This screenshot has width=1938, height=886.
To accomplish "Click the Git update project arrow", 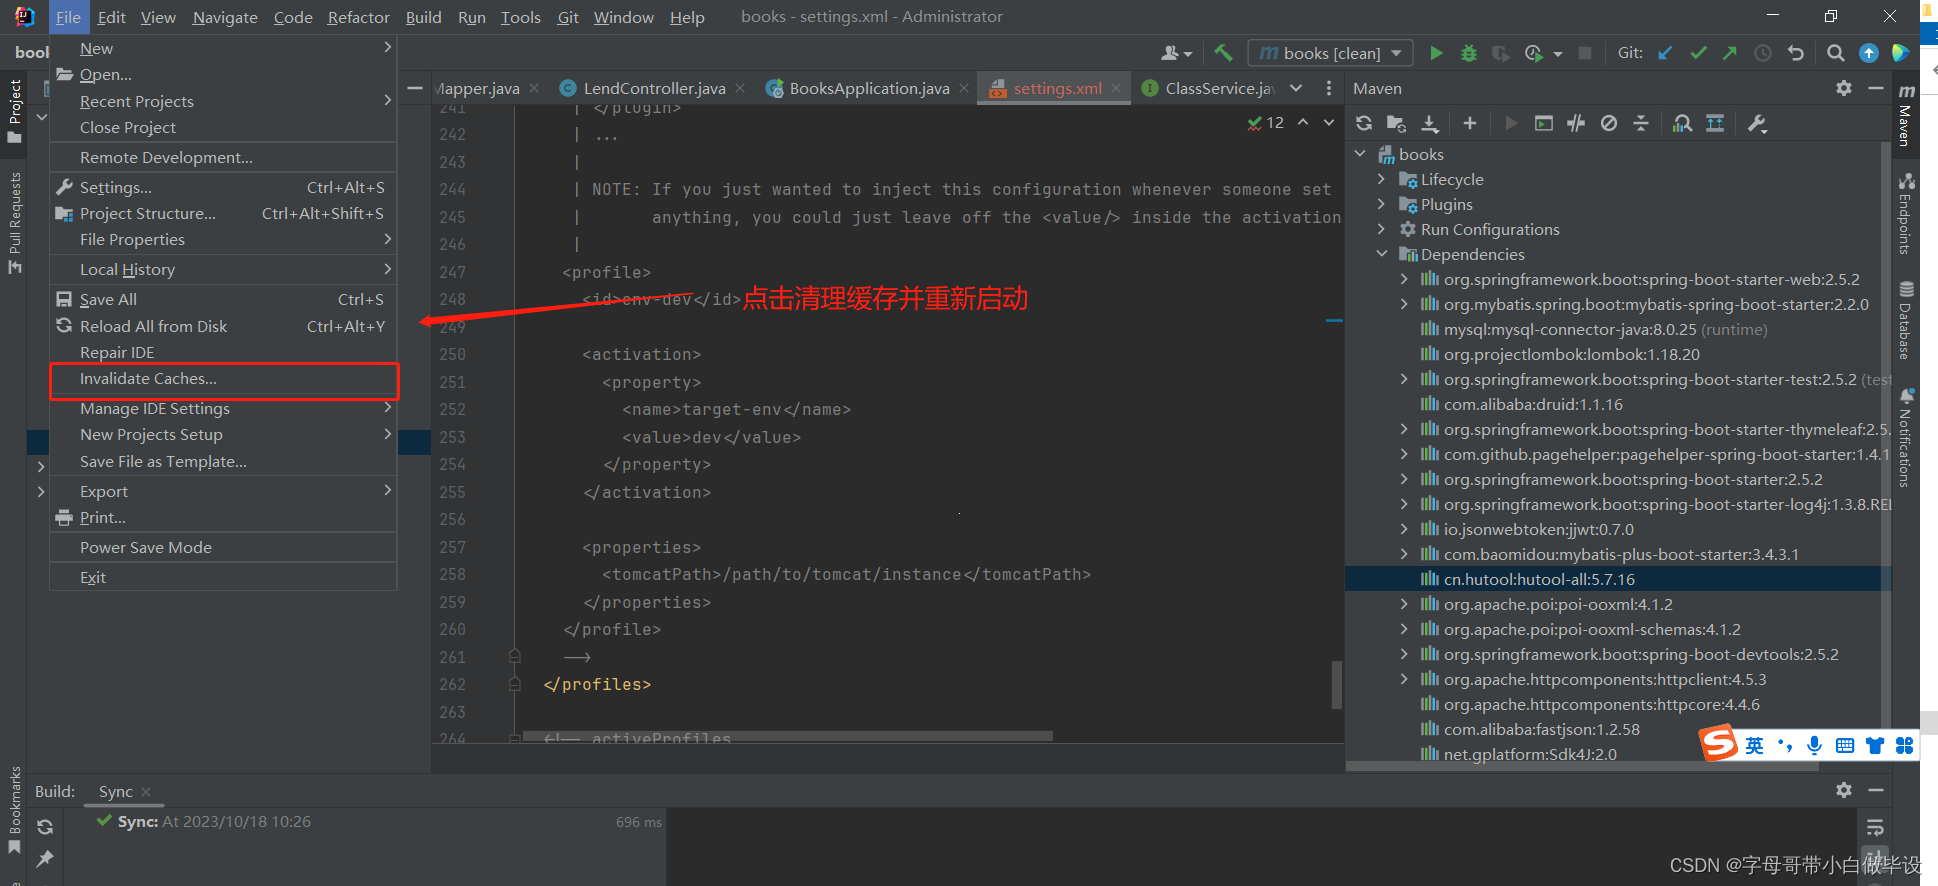I will click(x=1665, y=53).
